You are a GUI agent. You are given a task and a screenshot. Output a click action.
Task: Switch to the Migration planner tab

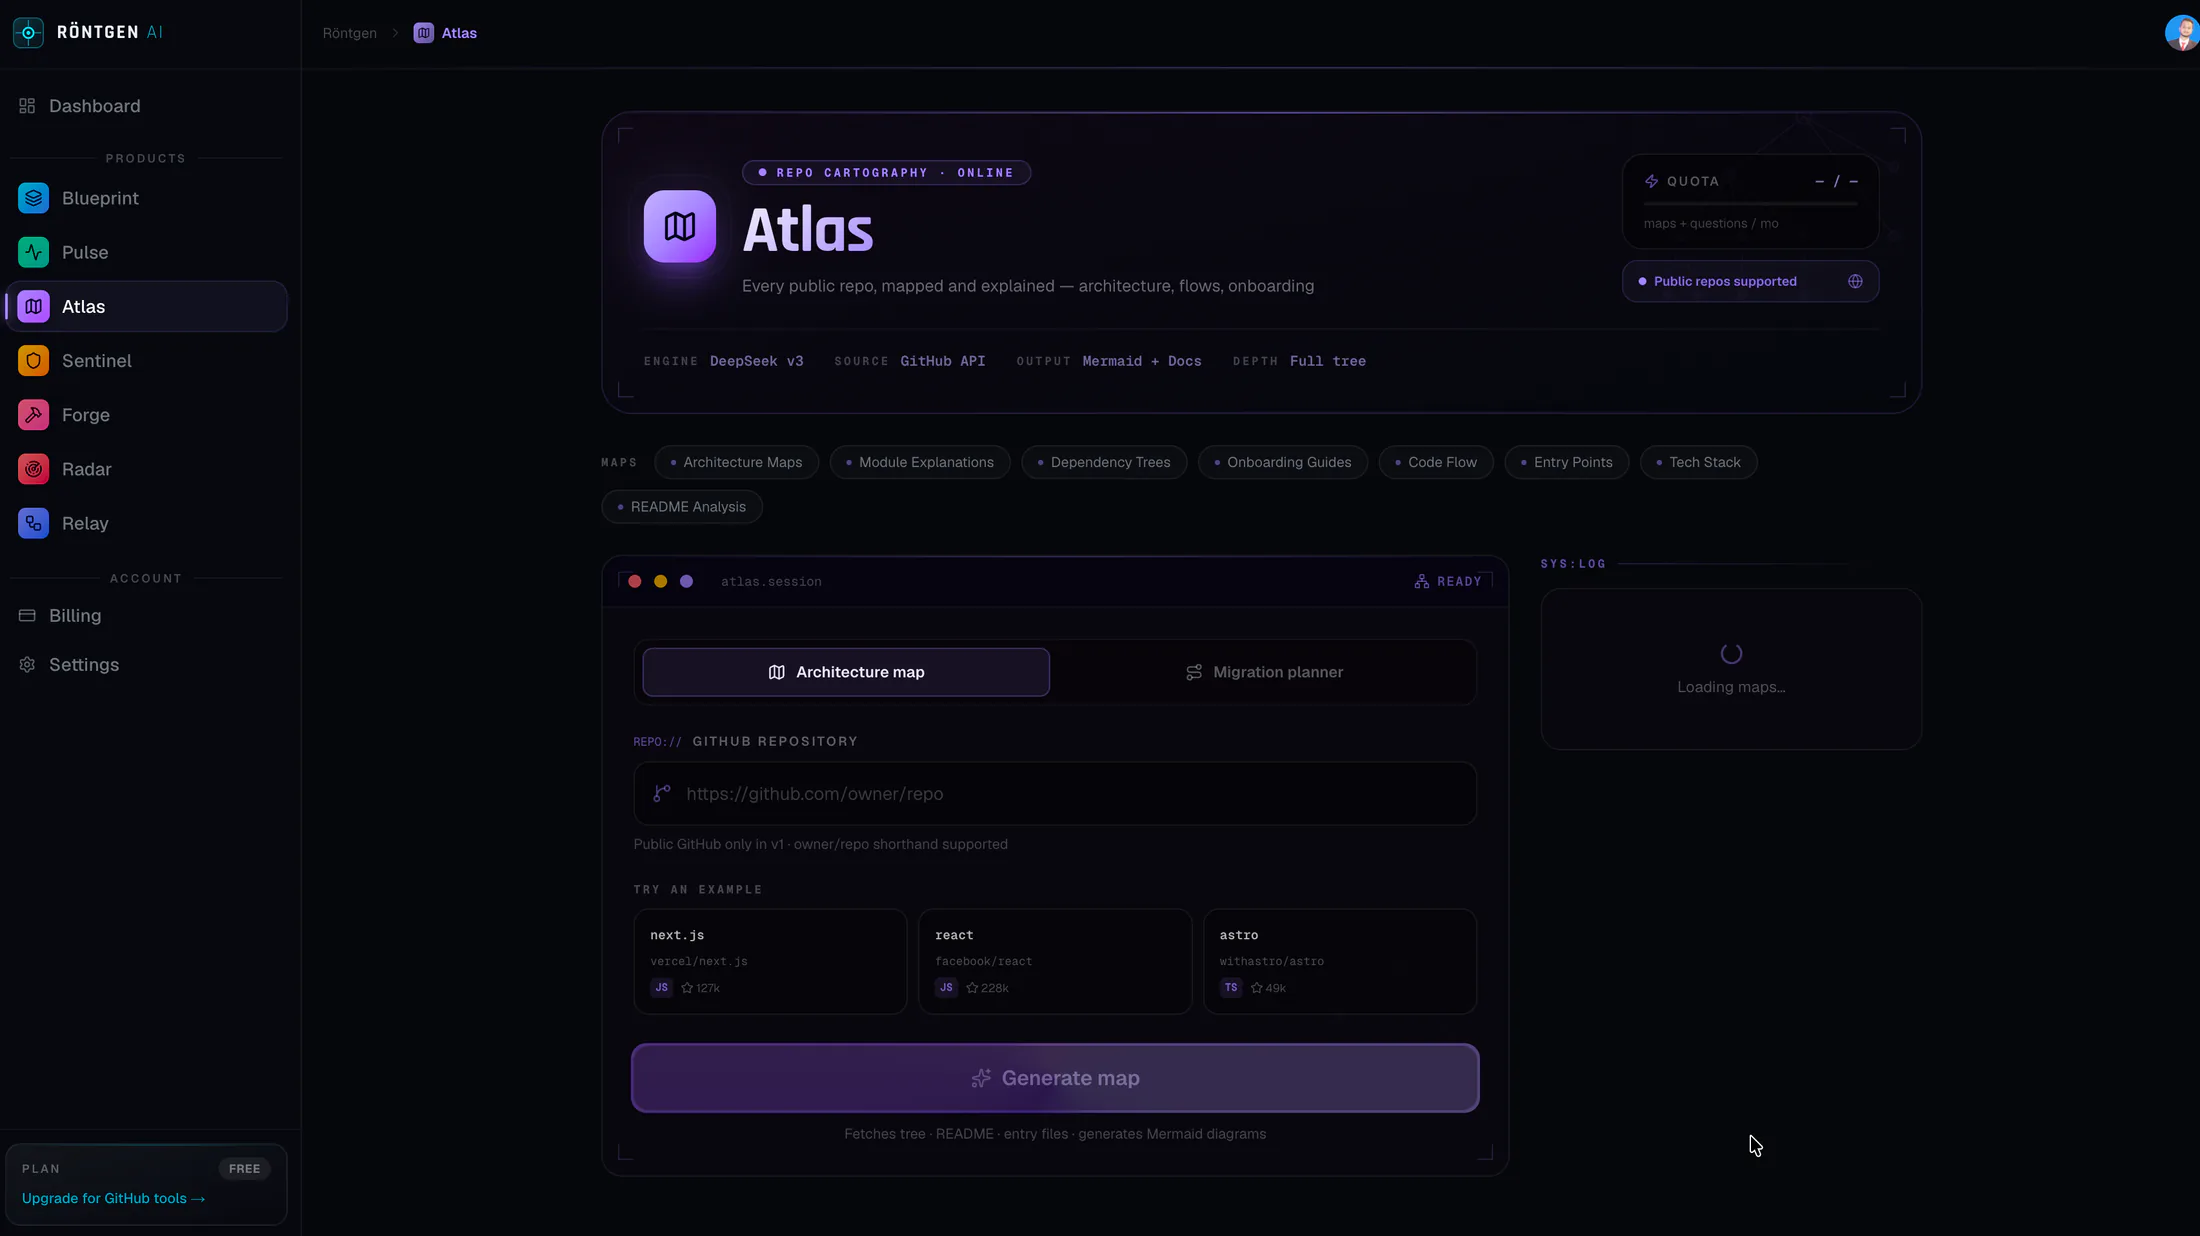click(x=1264, y=672)
